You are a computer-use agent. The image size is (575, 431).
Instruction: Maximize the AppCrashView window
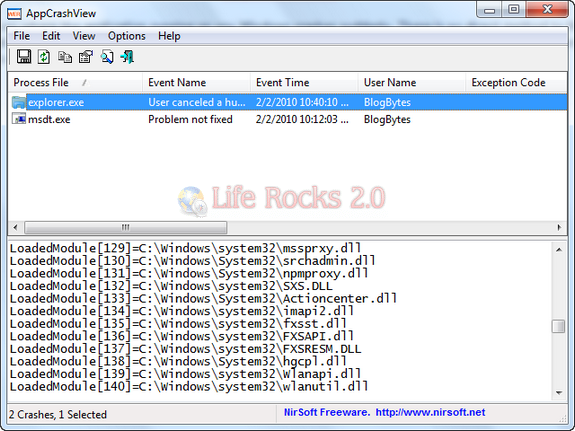coord(514,10)
